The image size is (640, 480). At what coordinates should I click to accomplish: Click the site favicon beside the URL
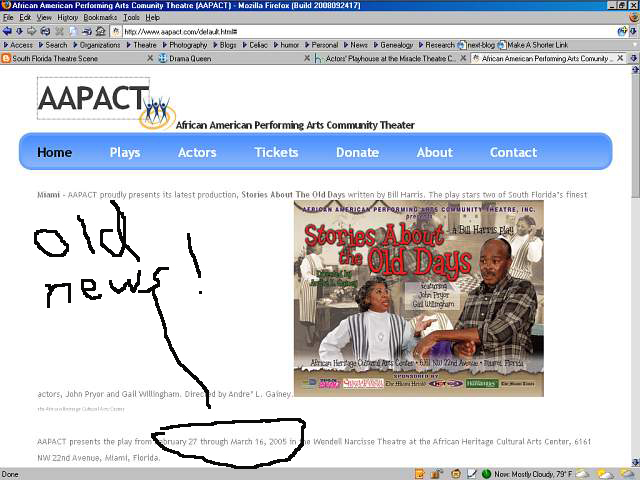116,31
